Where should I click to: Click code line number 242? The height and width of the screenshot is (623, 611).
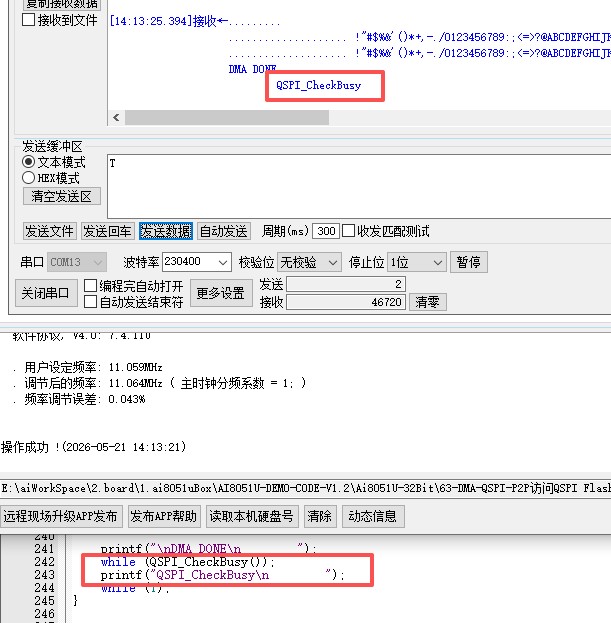44,562
